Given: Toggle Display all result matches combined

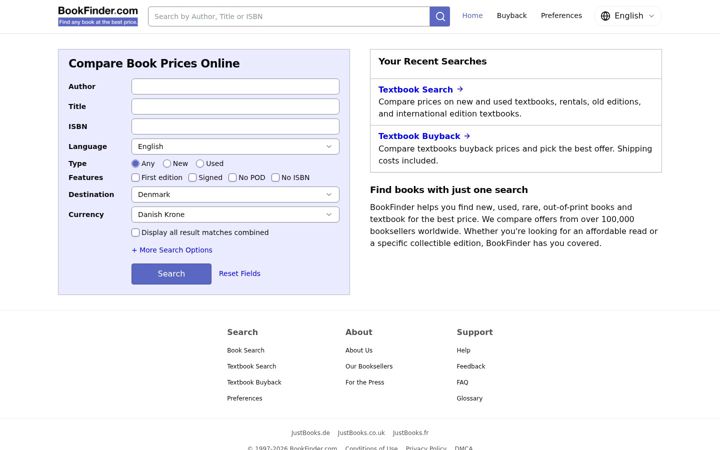Looking at the screenshot, I should tap(135, 232).
